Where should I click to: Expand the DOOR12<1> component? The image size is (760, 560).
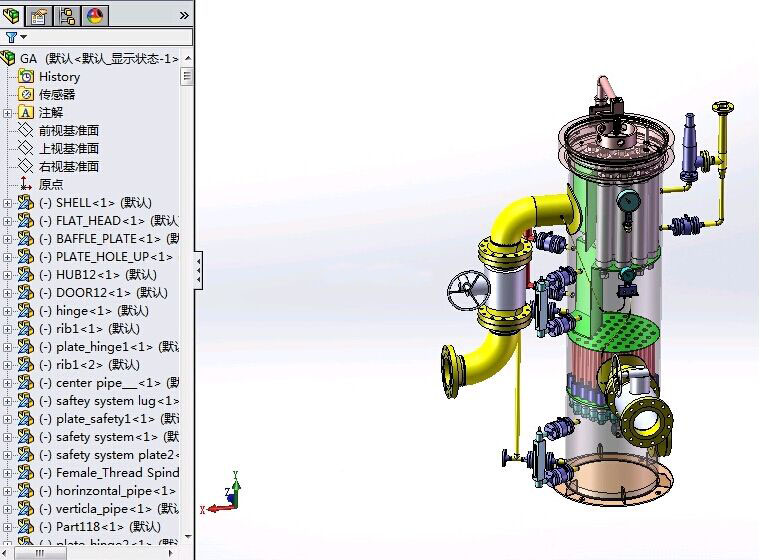7,292
